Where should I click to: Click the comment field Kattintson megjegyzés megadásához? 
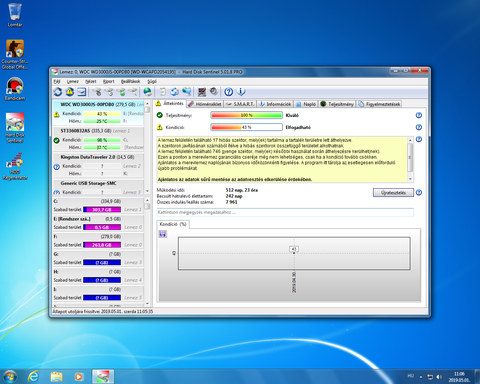pos(285,212)
